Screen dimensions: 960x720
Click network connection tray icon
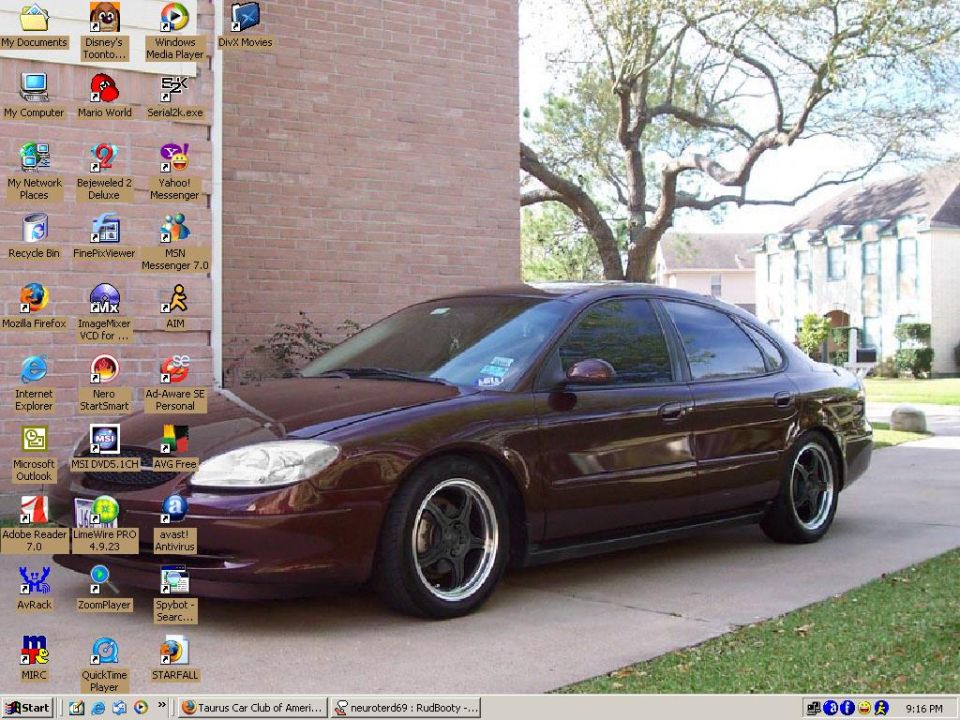pos(814,708)
